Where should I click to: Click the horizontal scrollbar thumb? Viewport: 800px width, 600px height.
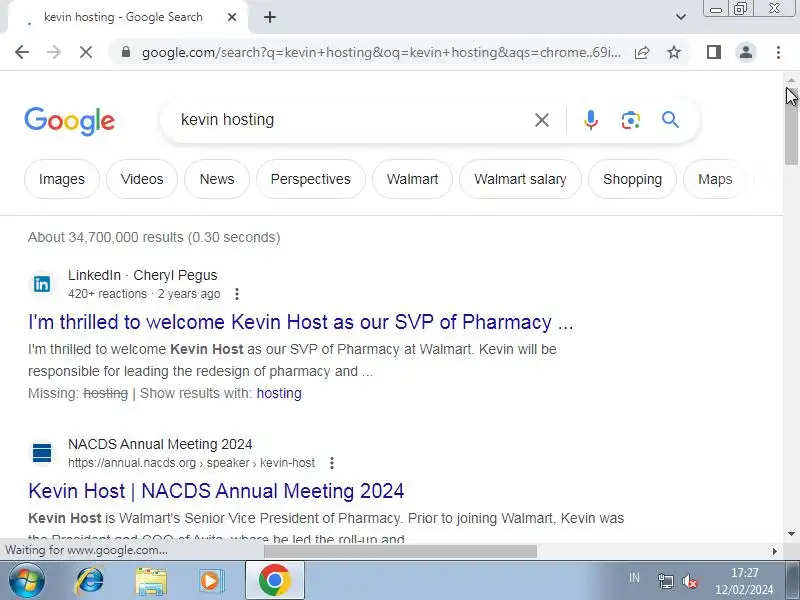pos(401,551)
